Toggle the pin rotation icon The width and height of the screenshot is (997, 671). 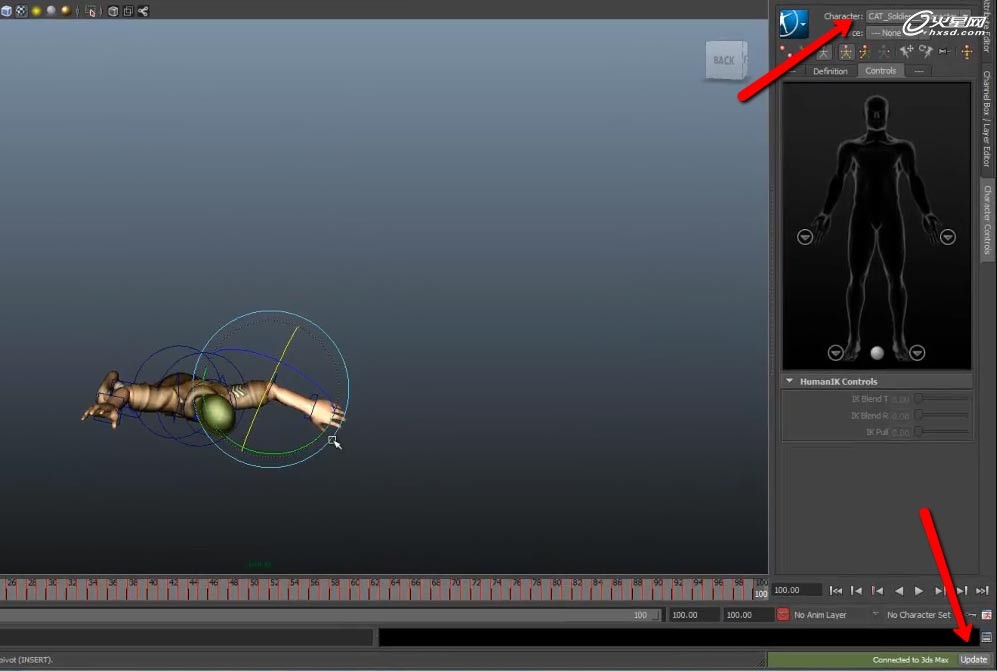pos(926,52)
